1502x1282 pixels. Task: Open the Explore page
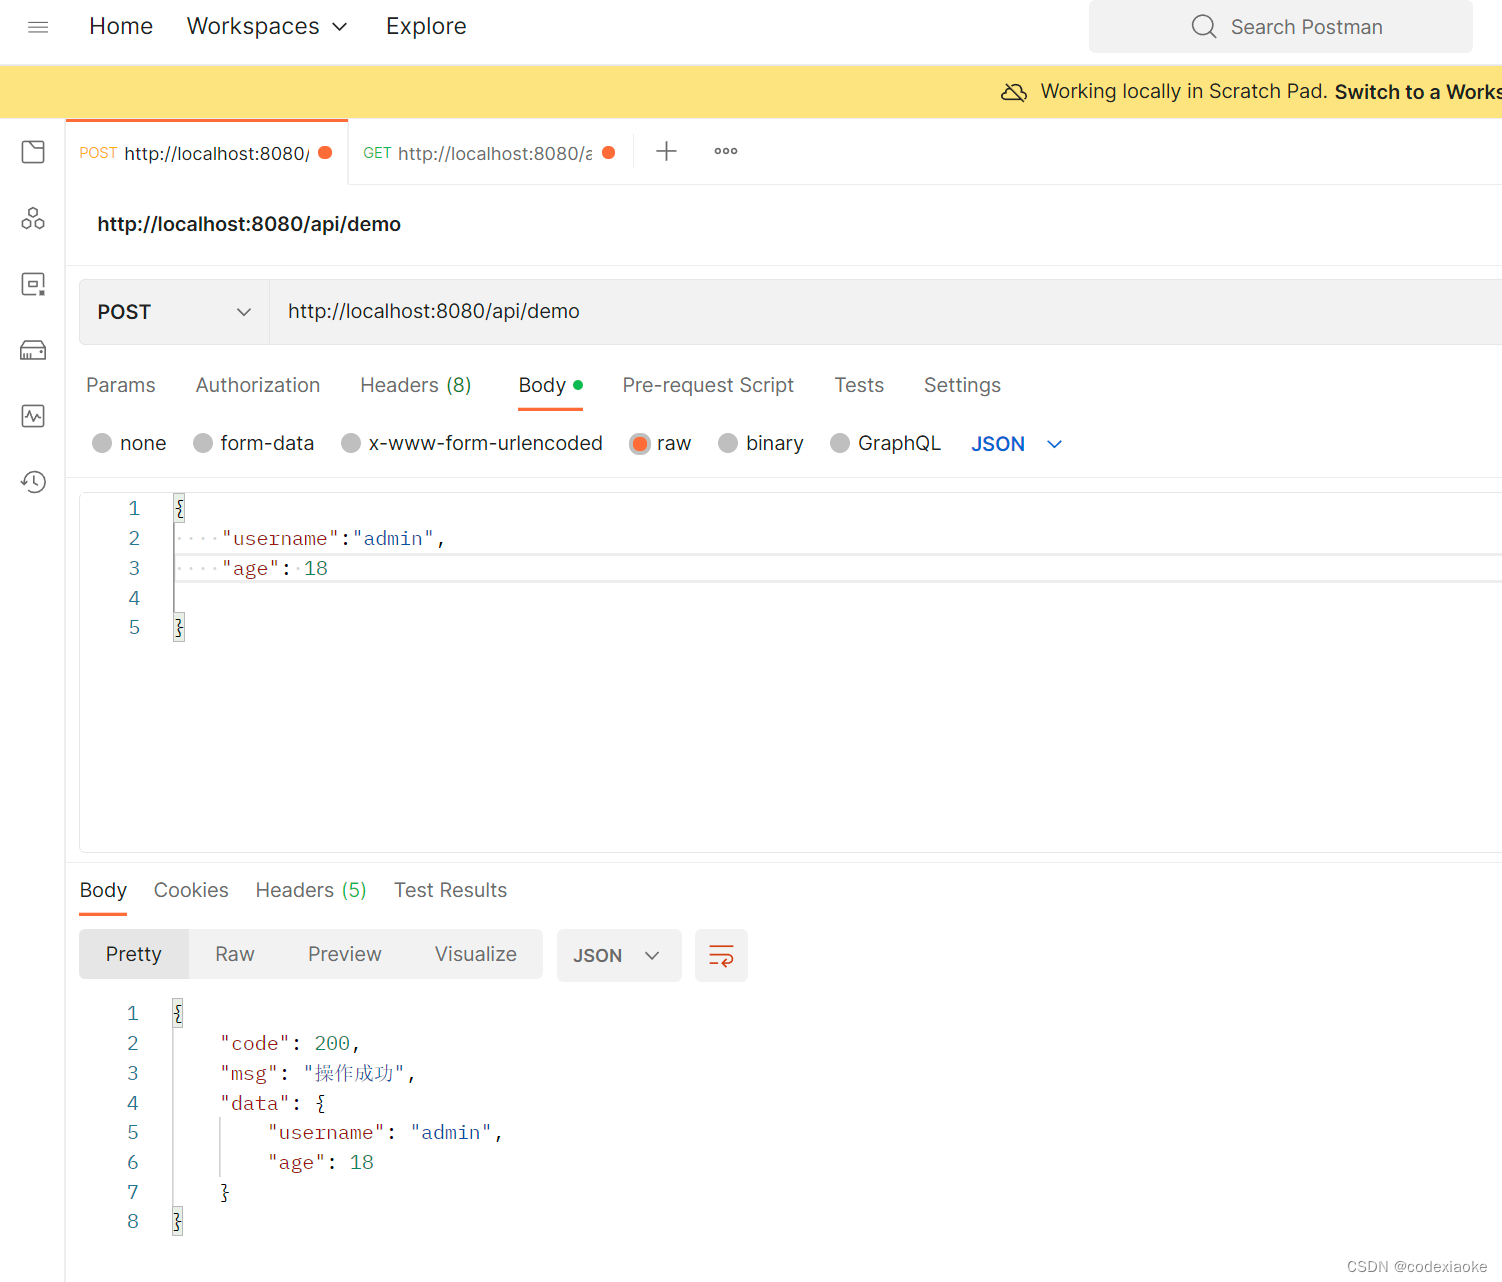426,27
